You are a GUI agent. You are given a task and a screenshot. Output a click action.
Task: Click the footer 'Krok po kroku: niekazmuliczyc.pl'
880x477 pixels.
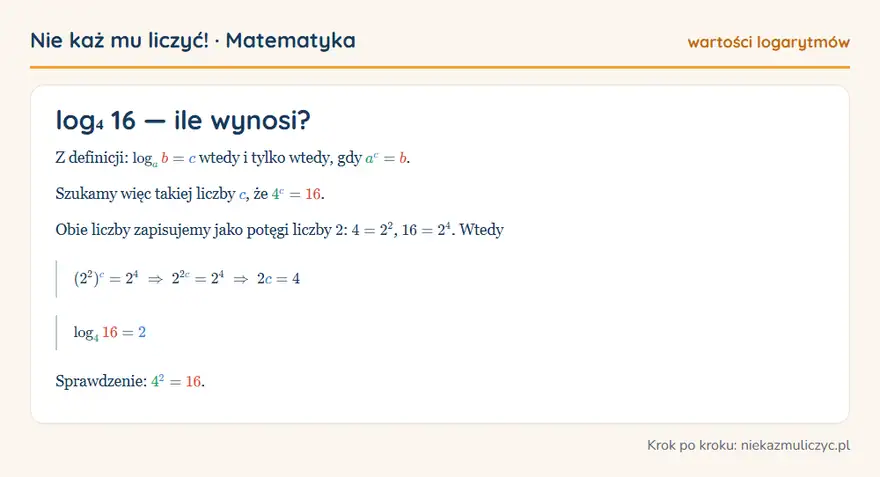point(748,446)
